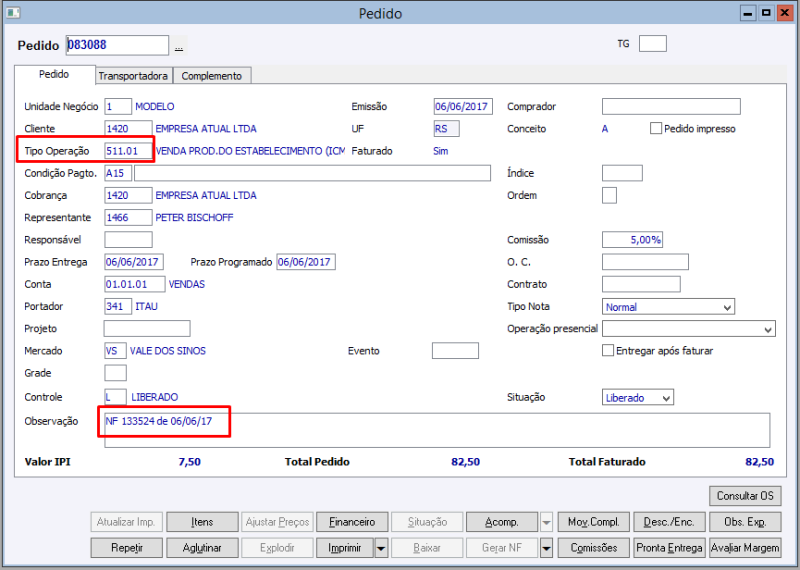Viewport: 800px width, 570px height.
Task: Click the Prazo Entrega date field
Action: [x=134, y=262]
